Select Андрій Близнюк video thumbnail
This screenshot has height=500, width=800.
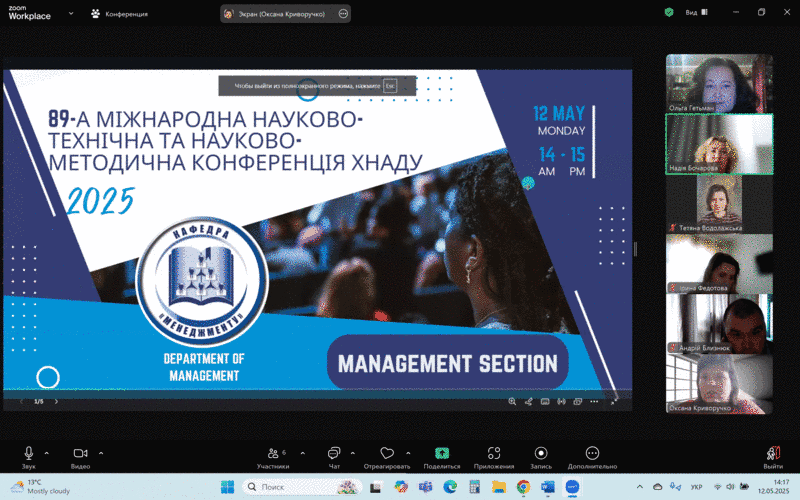(719, 323)
